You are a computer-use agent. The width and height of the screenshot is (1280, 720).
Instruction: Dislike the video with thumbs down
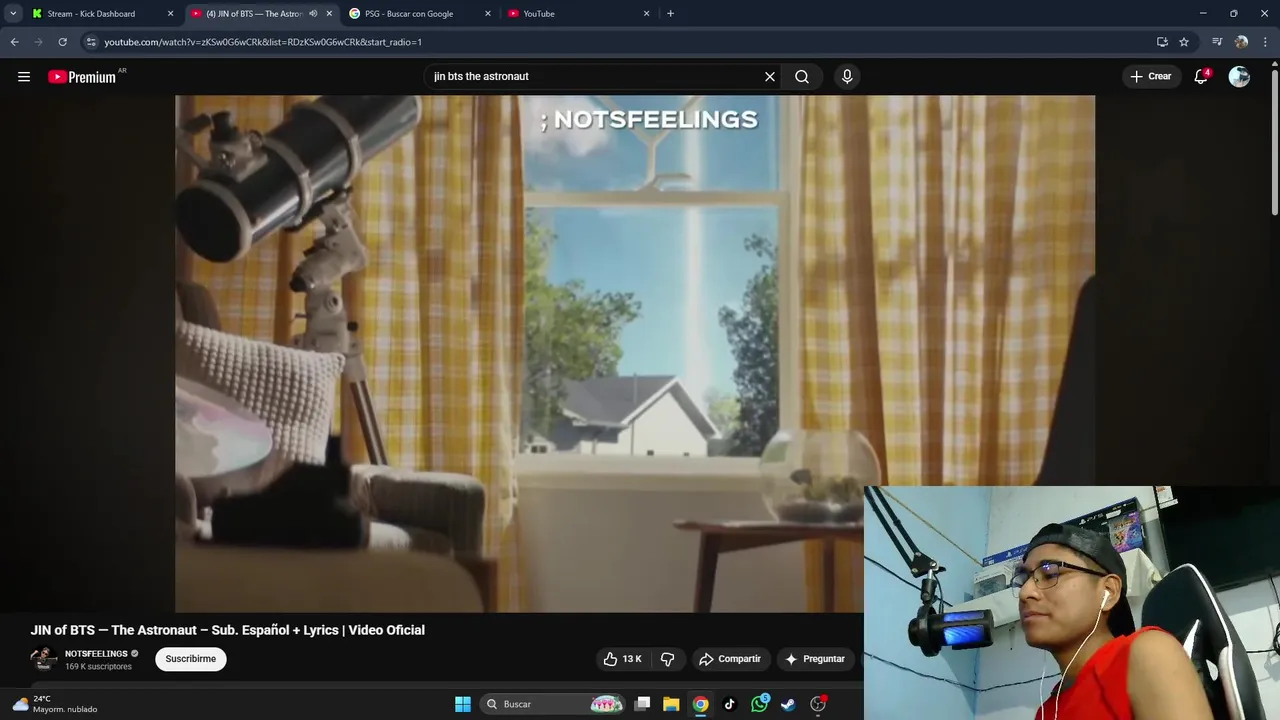point(668,659)
